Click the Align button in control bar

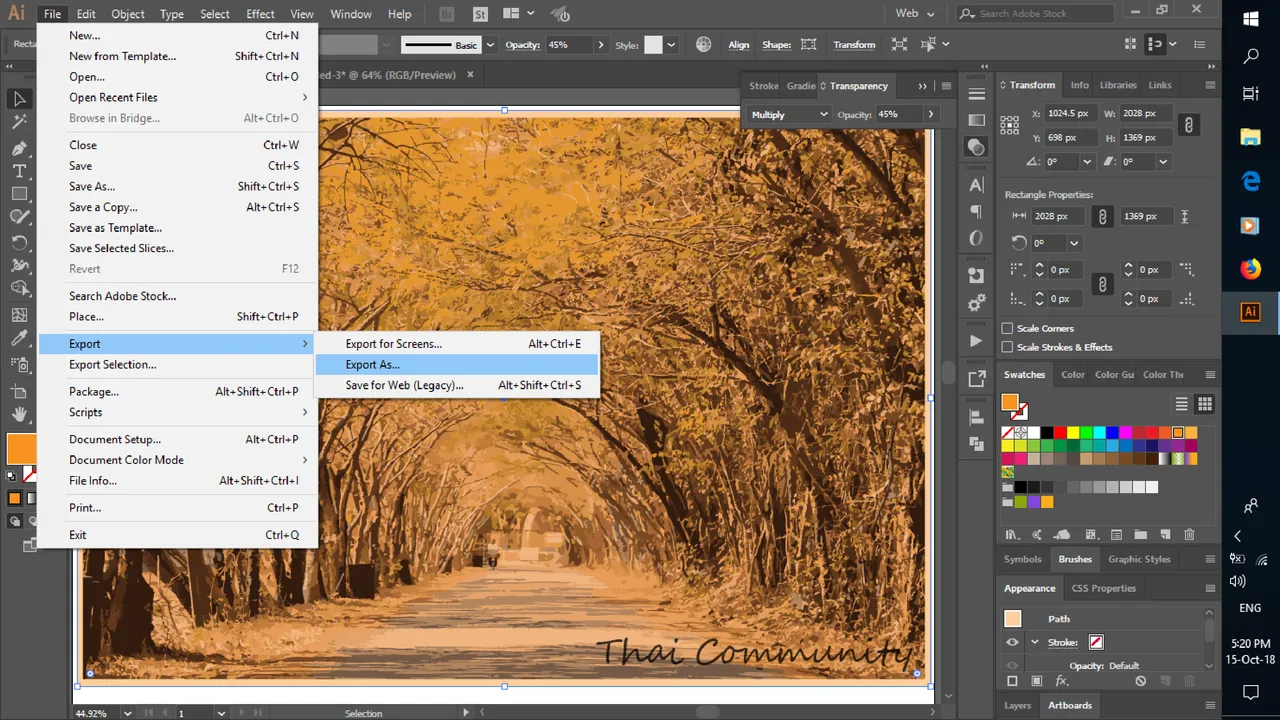point(739,45)
